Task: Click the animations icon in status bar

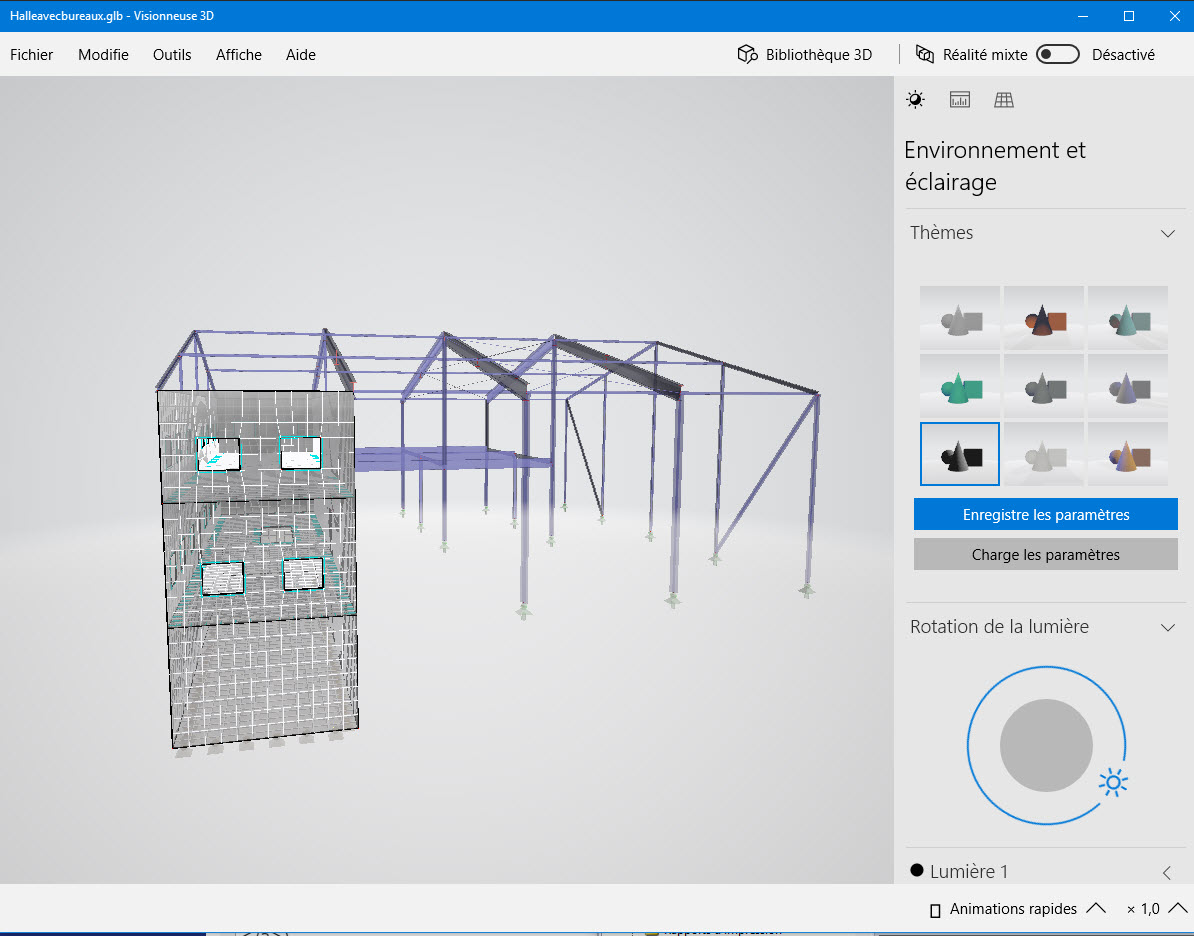Action: click(936, 911)
